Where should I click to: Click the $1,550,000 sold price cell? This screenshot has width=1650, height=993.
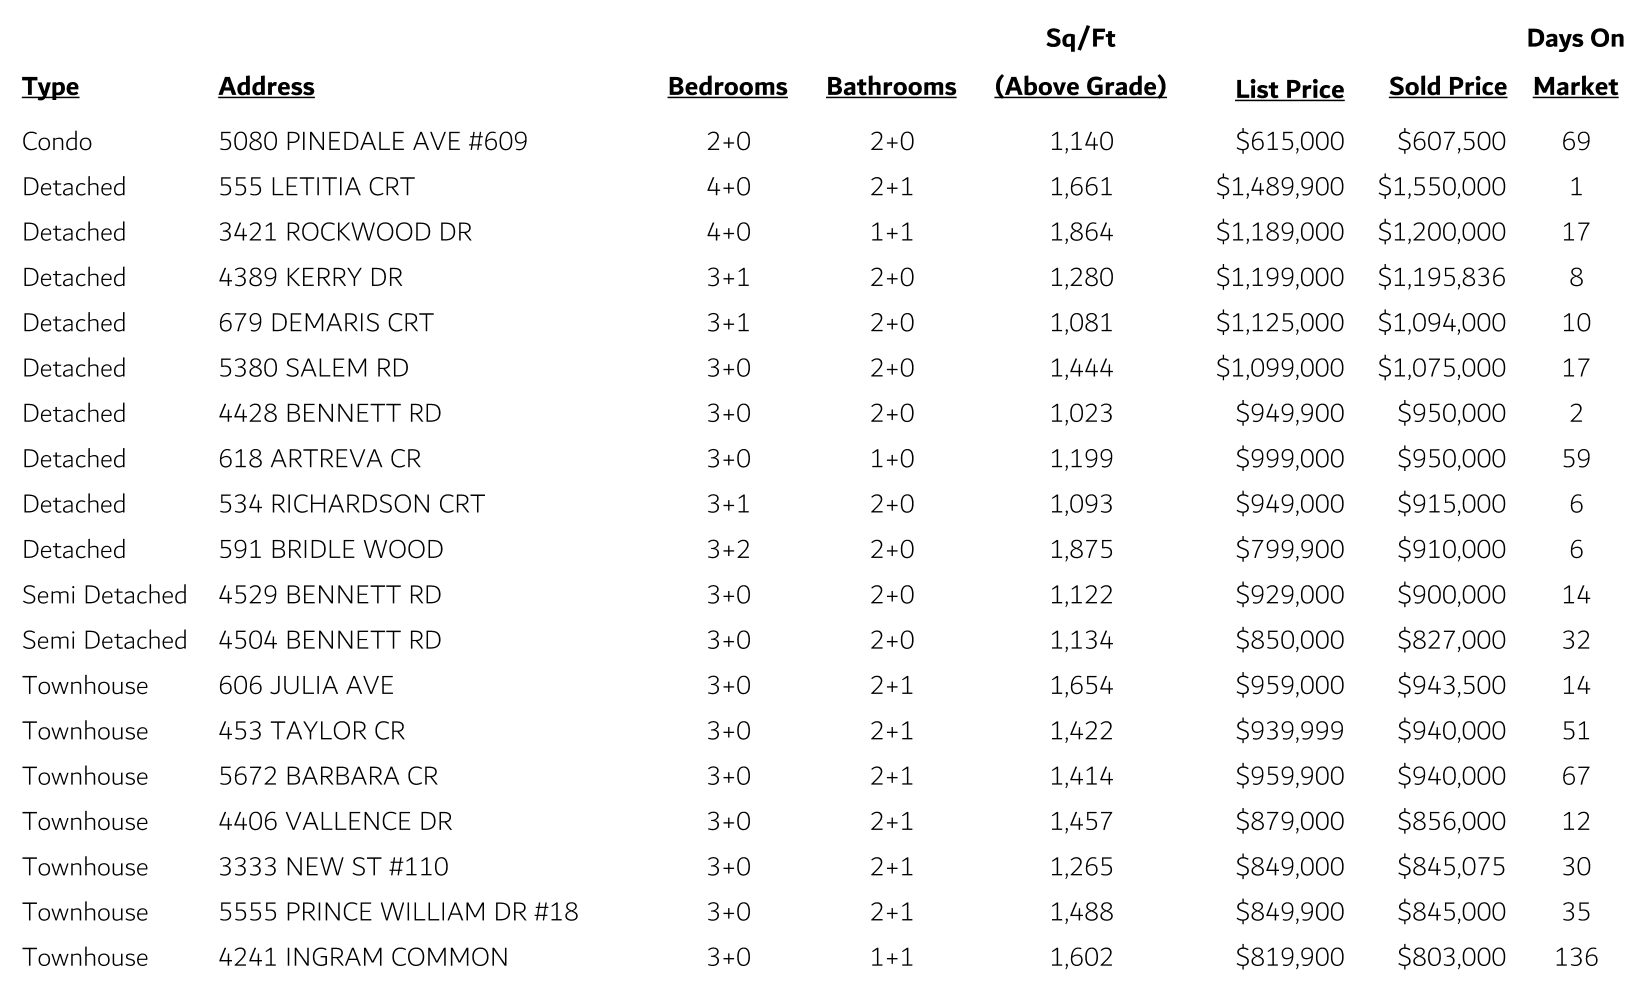tap(1441, 187)
